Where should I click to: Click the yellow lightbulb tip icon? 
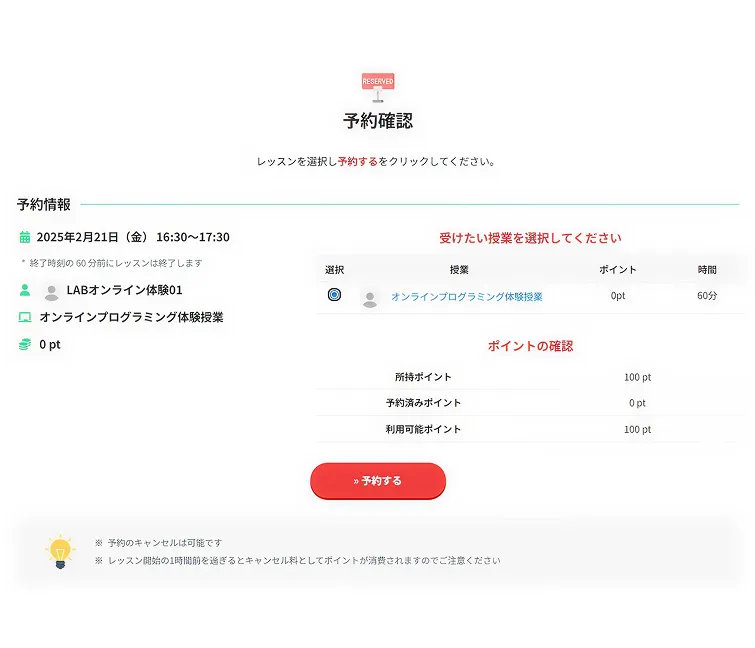click(x=60, y=550)
